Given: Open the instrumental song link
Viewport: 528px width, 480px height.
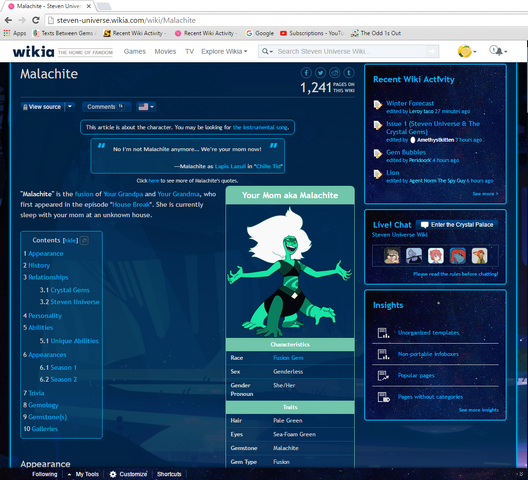Looking at the screenshot, I should point(260,127).
